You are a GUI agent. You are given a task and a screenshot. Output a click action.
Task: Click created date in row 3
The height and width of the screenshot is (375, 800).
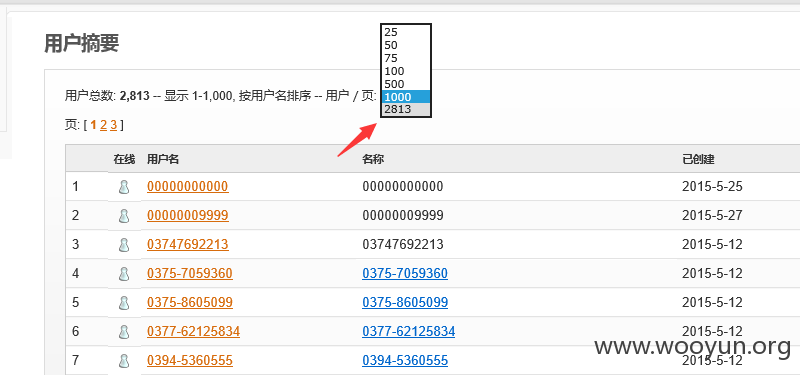[712, 245]
